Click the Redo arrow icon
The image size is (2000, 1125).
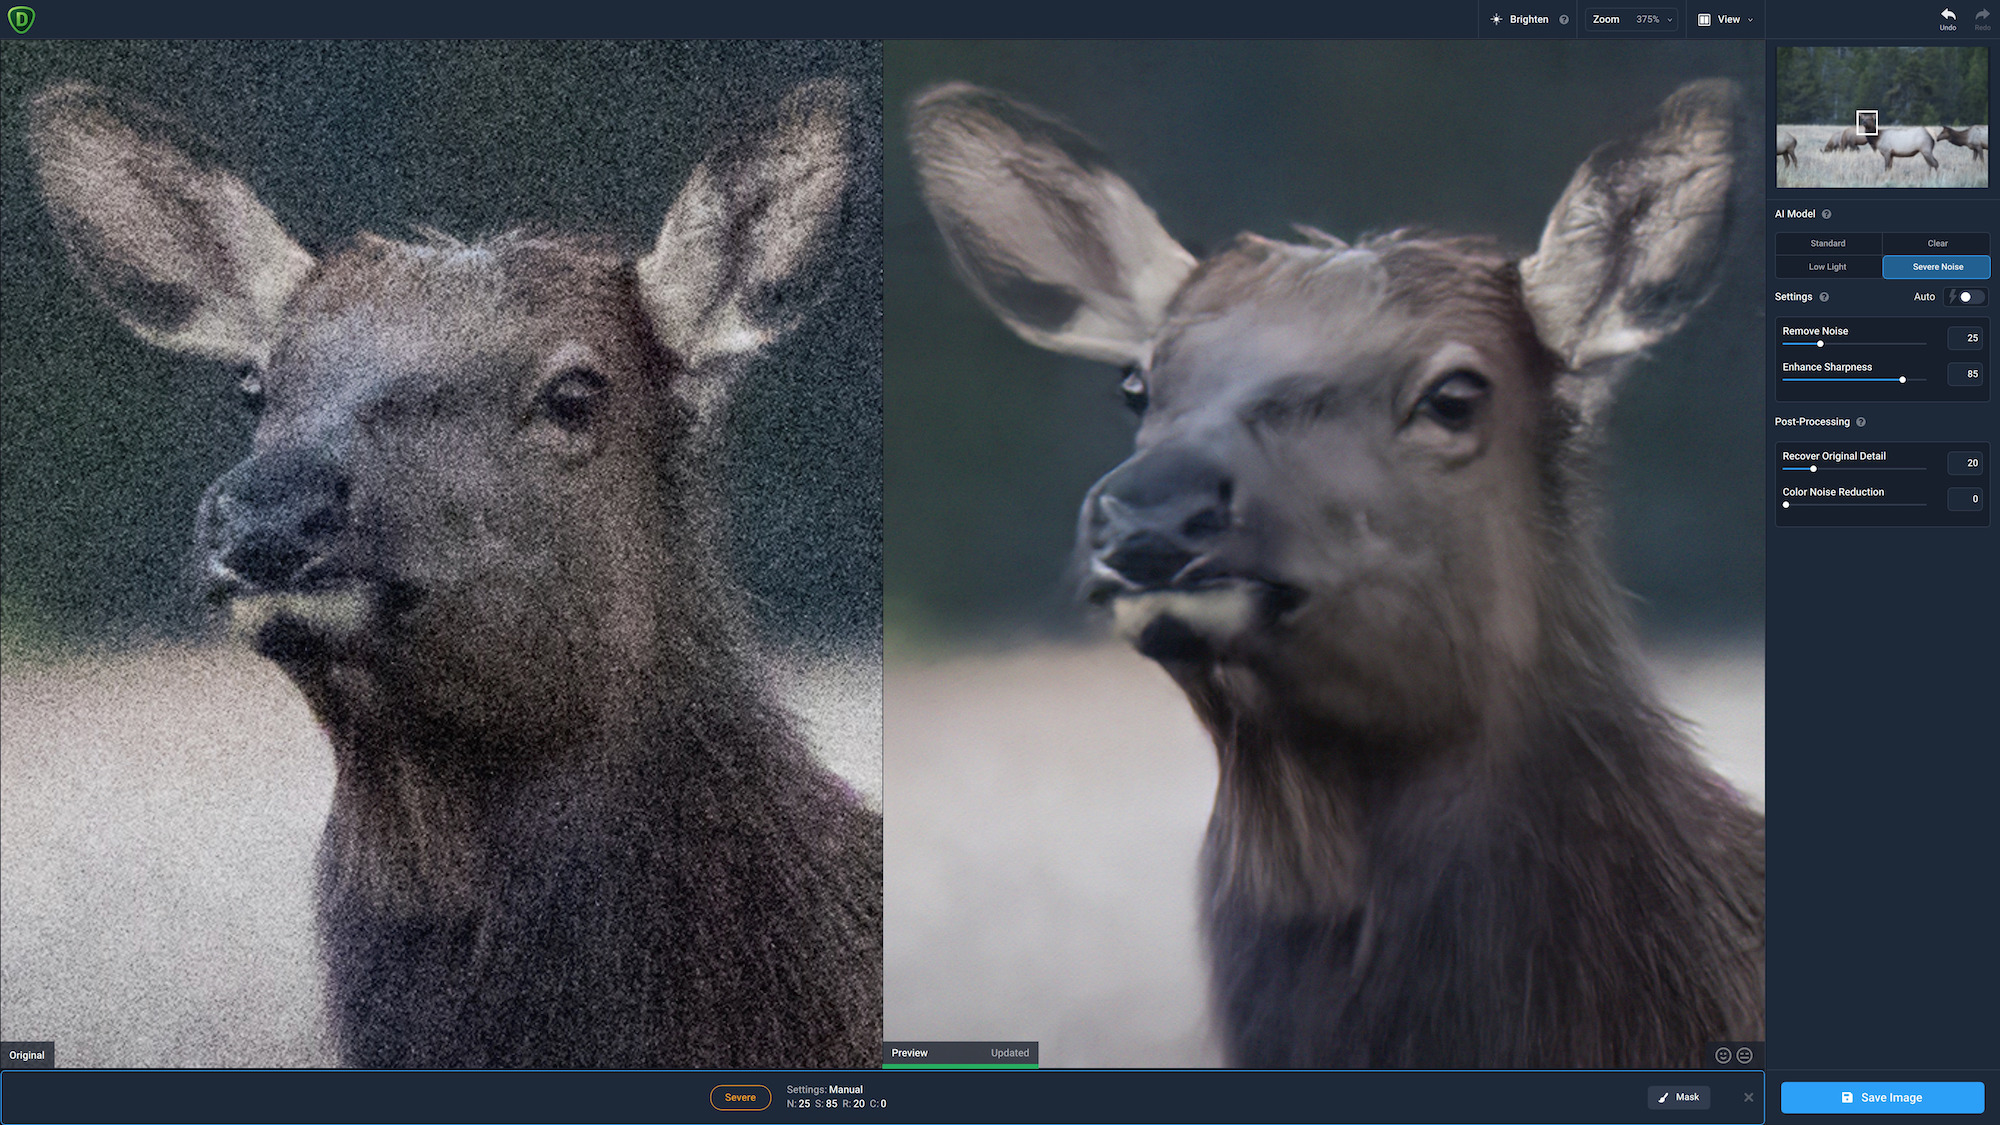1982,16
